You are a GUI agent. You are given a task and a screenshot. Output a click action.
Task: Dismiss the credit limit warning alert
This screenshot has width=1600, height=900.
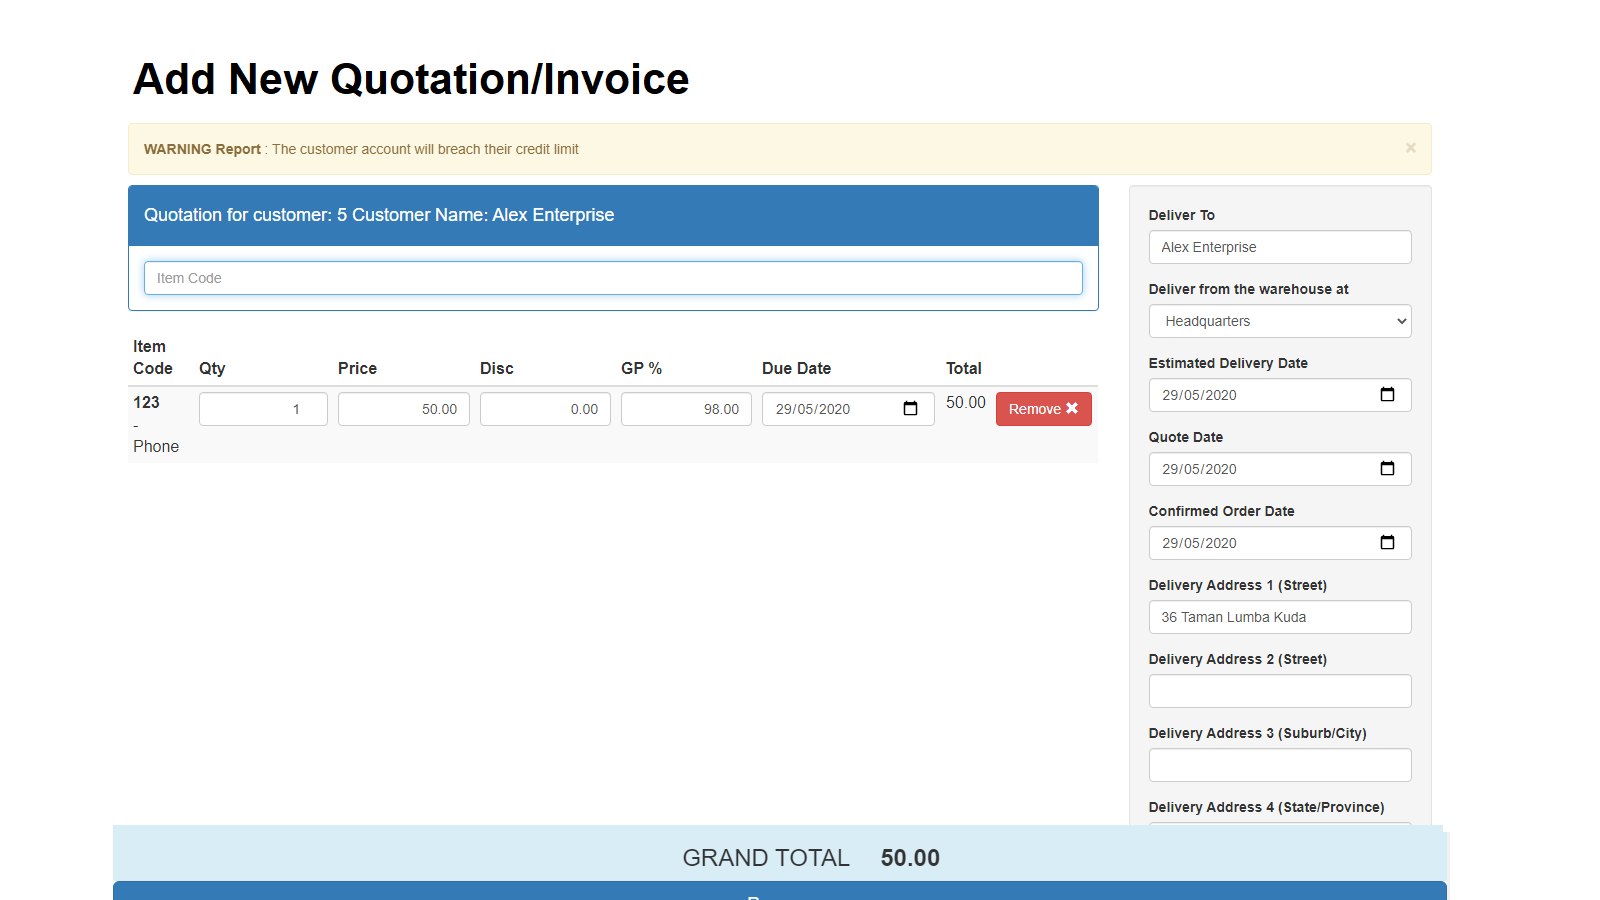coord(1410,148)
